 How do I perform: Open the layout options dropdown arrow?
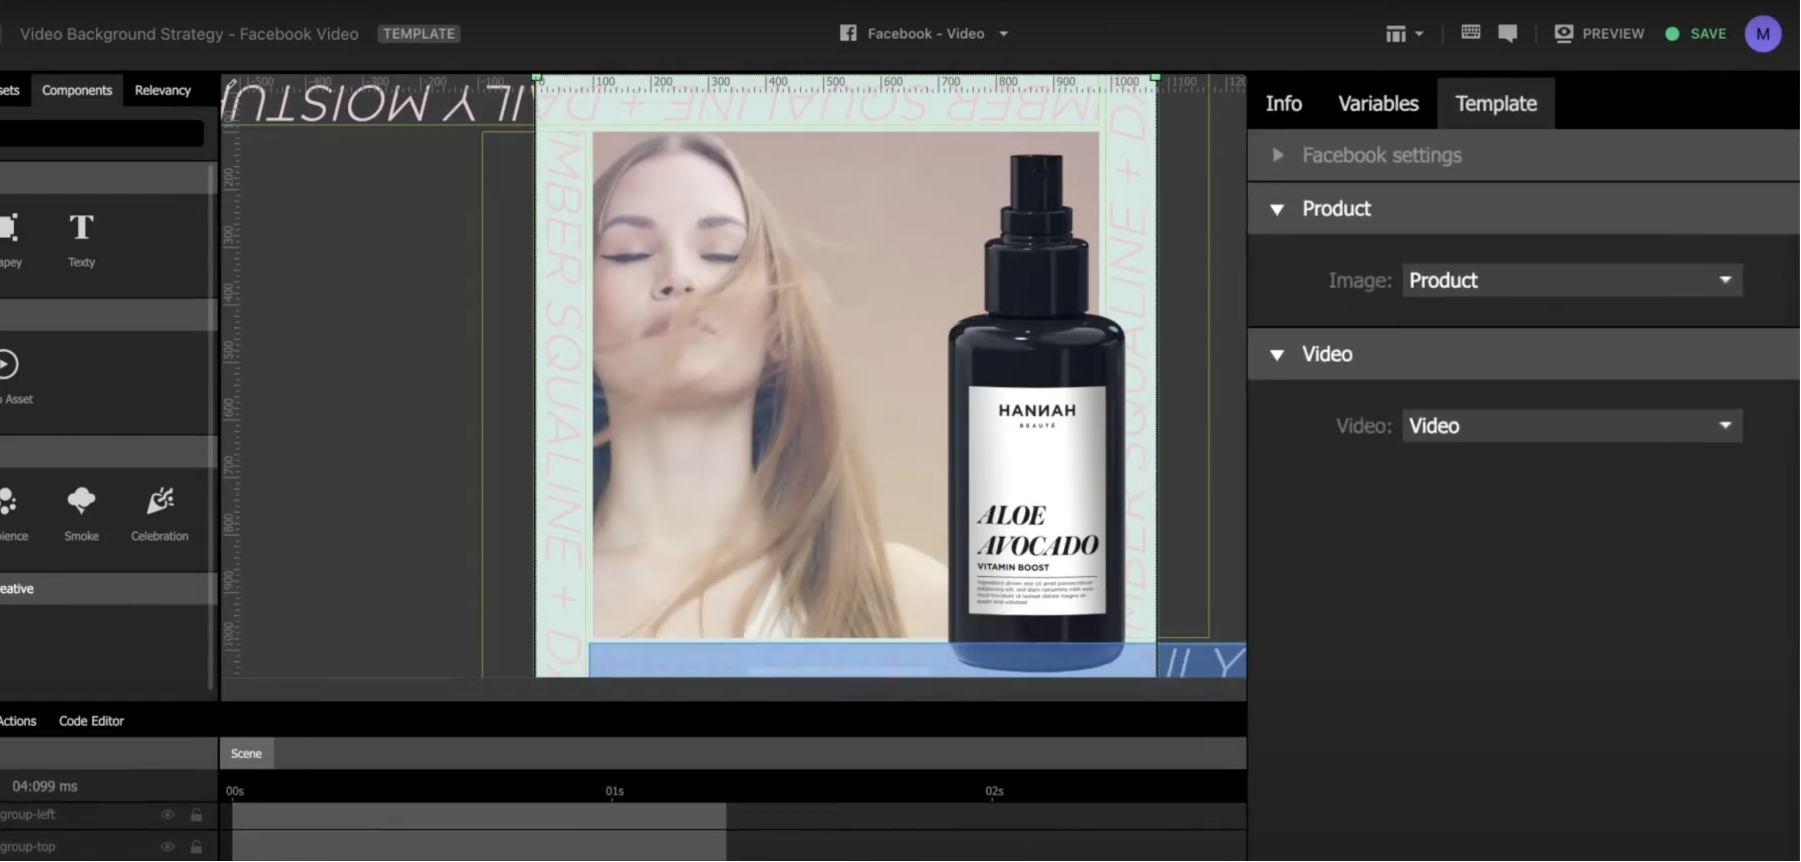pyautogui.click(x=1419, y=34)
